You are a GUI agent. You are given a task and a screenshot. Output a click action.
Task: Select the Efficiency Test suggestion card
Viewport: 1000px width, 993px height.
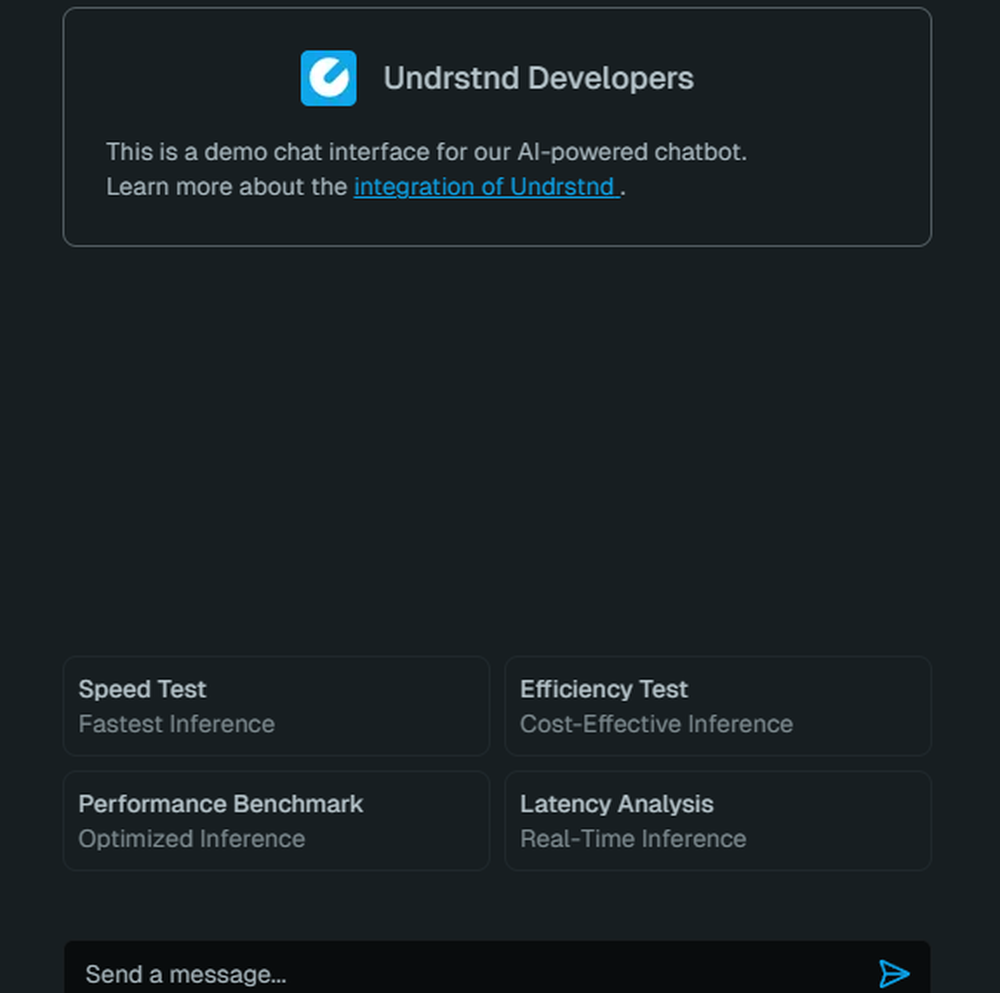pos(718,706)
